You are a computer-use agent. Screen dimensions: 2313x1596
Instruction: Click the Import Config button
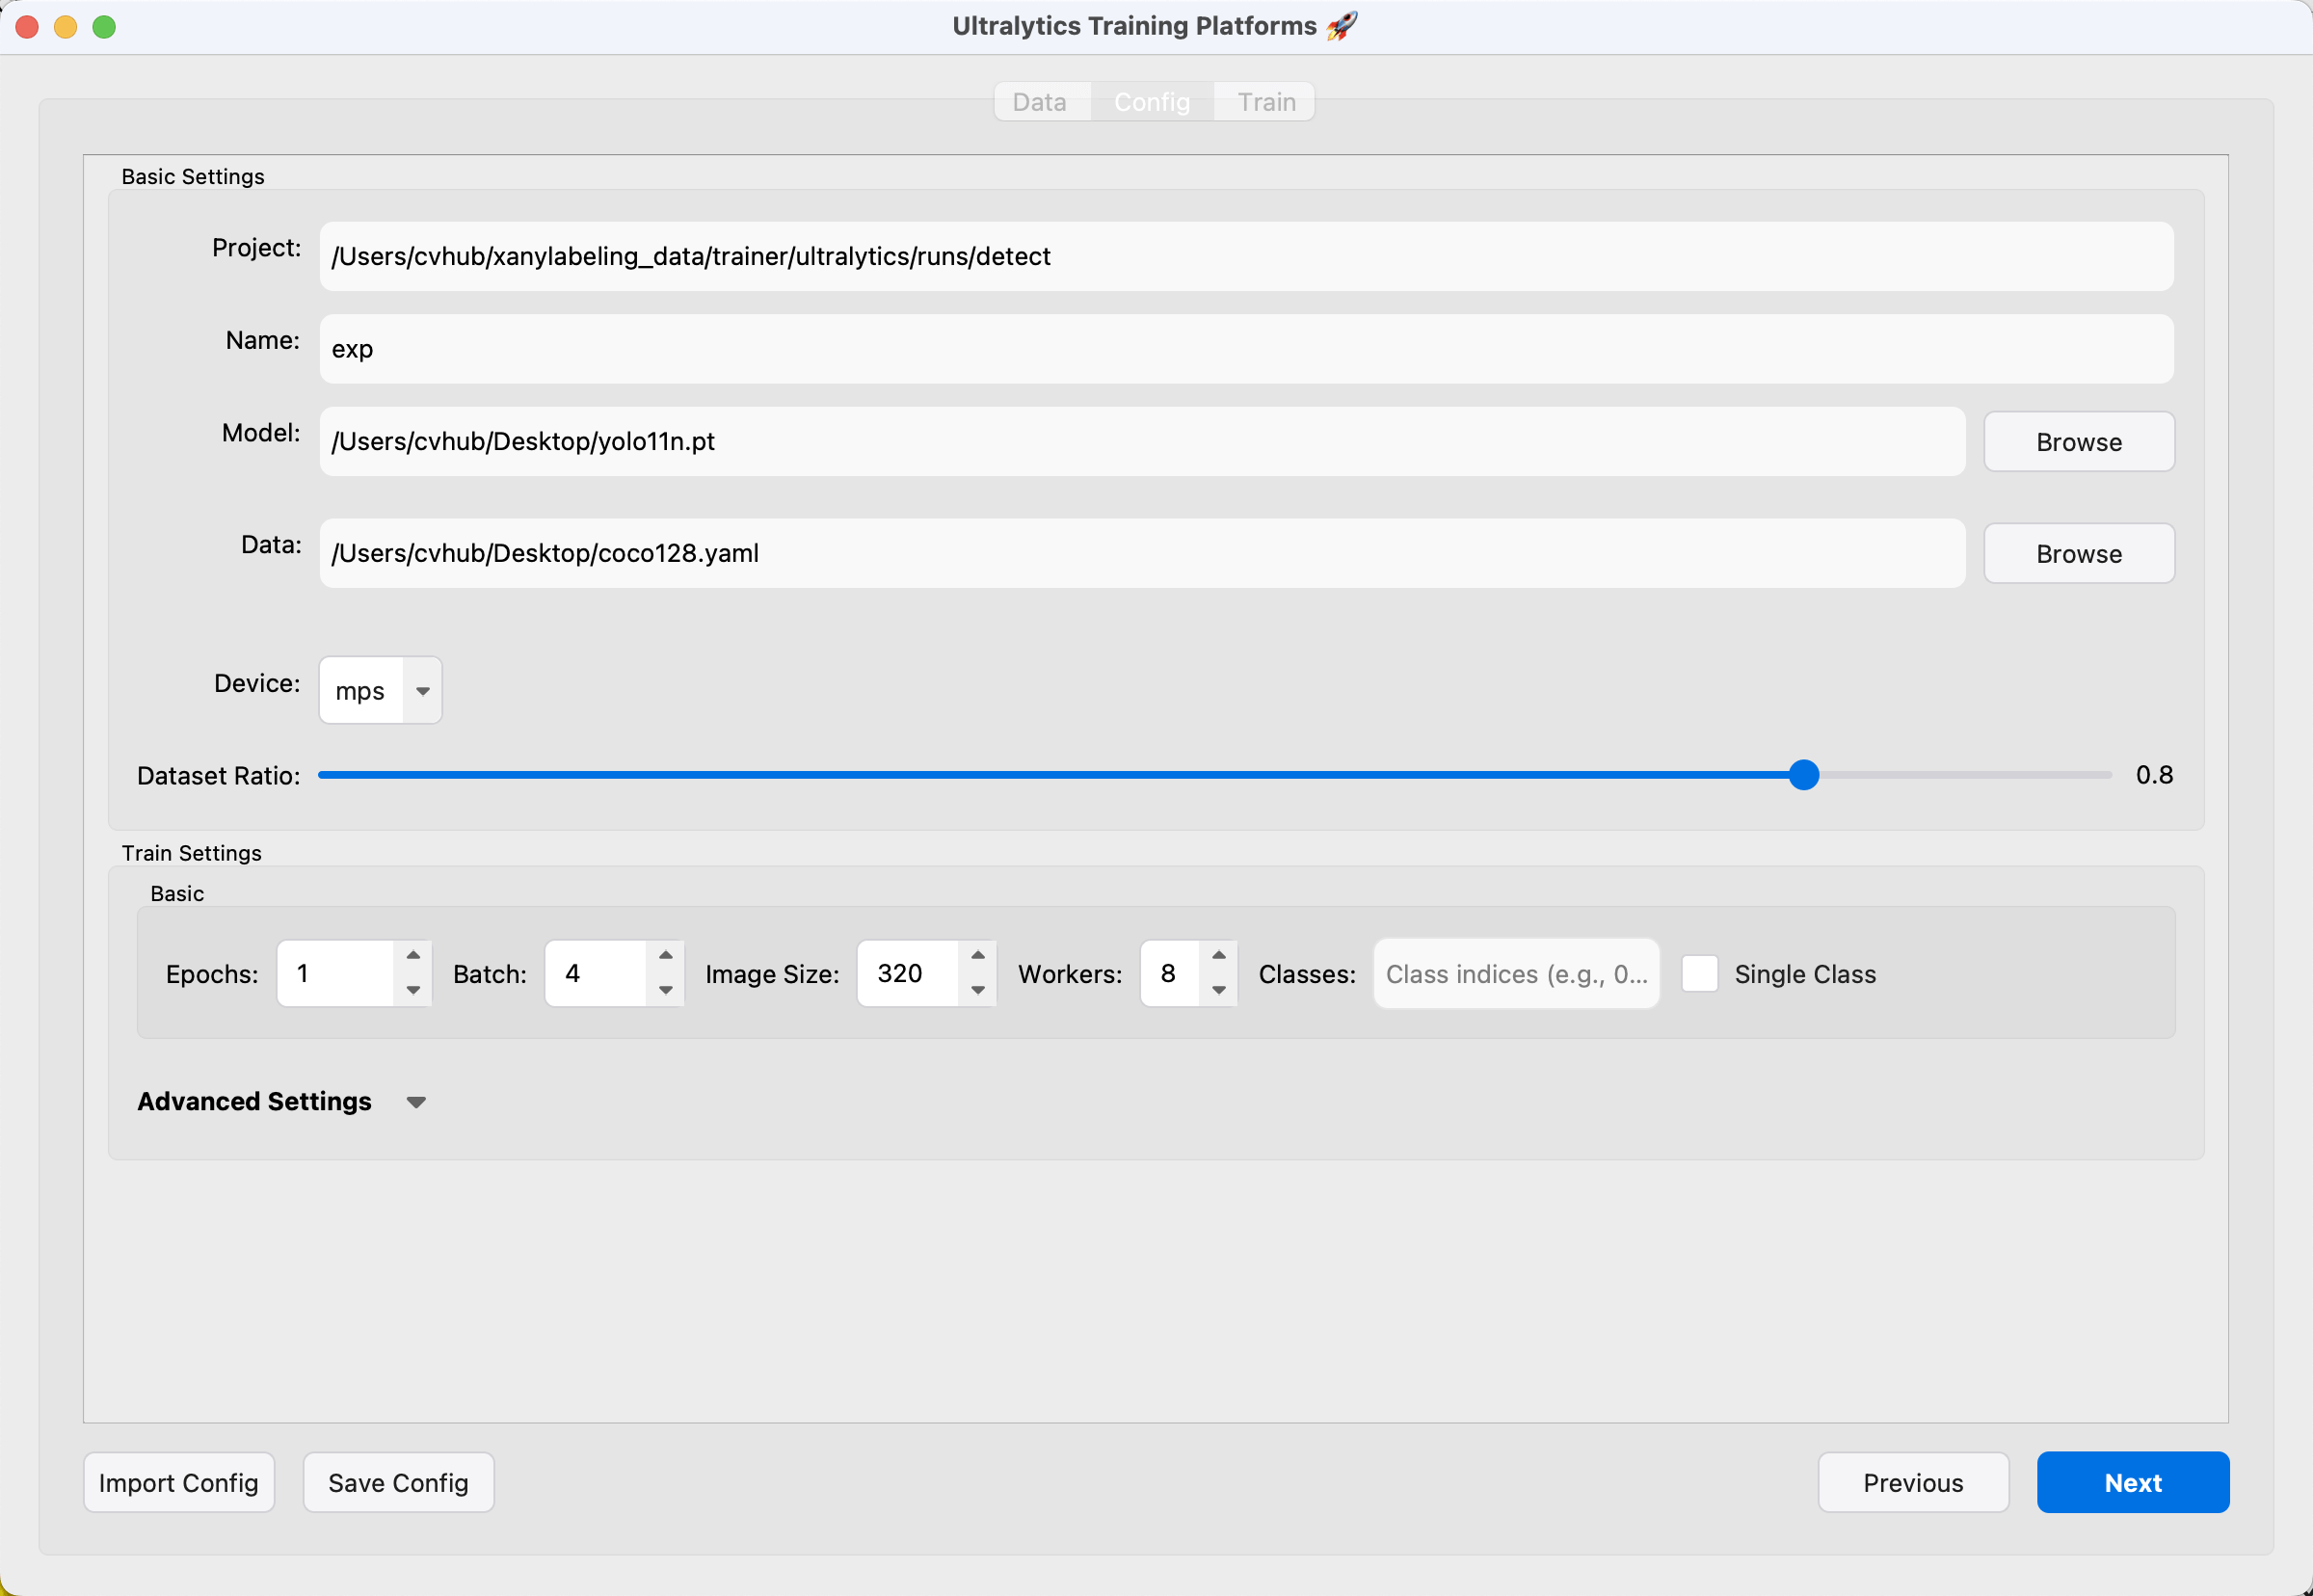[x=179, y=1483]
